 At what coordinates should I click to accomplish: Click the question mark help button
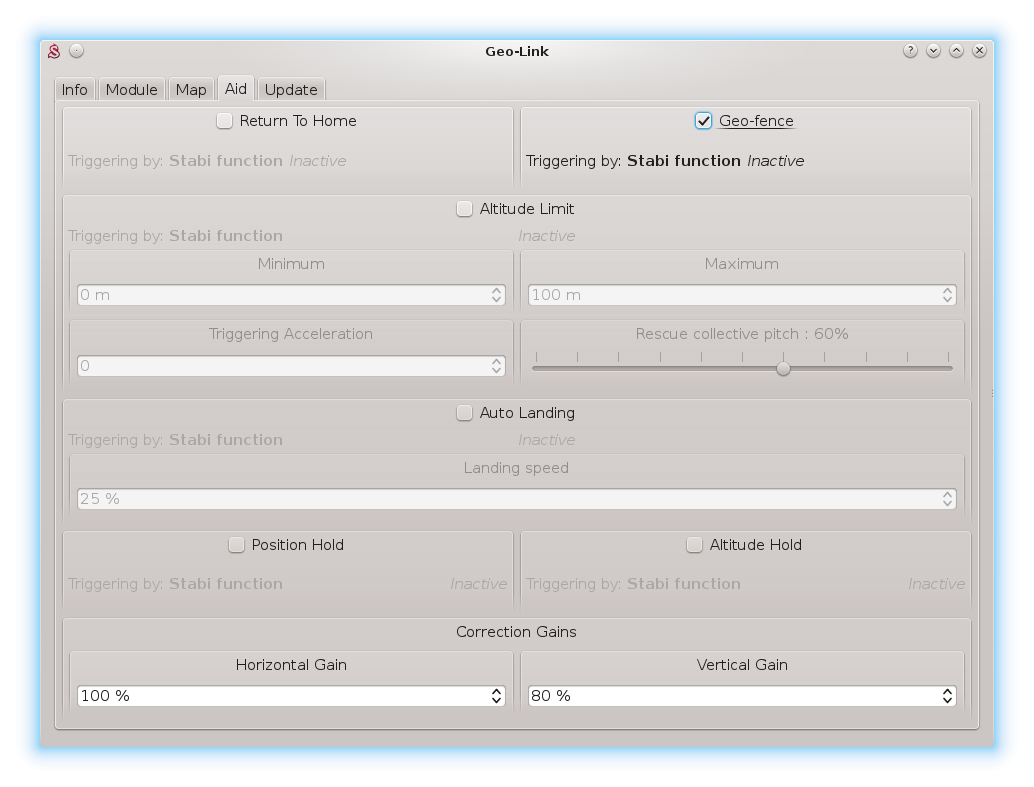tap(910, 51)
